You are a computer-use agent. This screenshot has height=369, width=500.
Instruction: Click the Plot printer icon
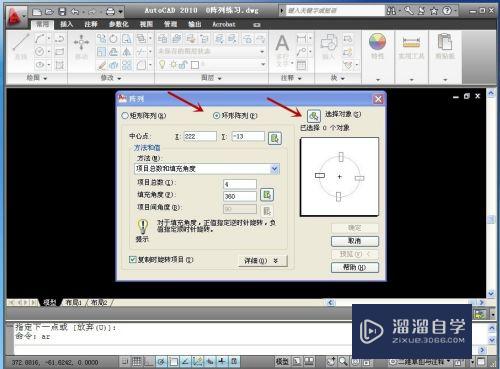tap(110, 12)
